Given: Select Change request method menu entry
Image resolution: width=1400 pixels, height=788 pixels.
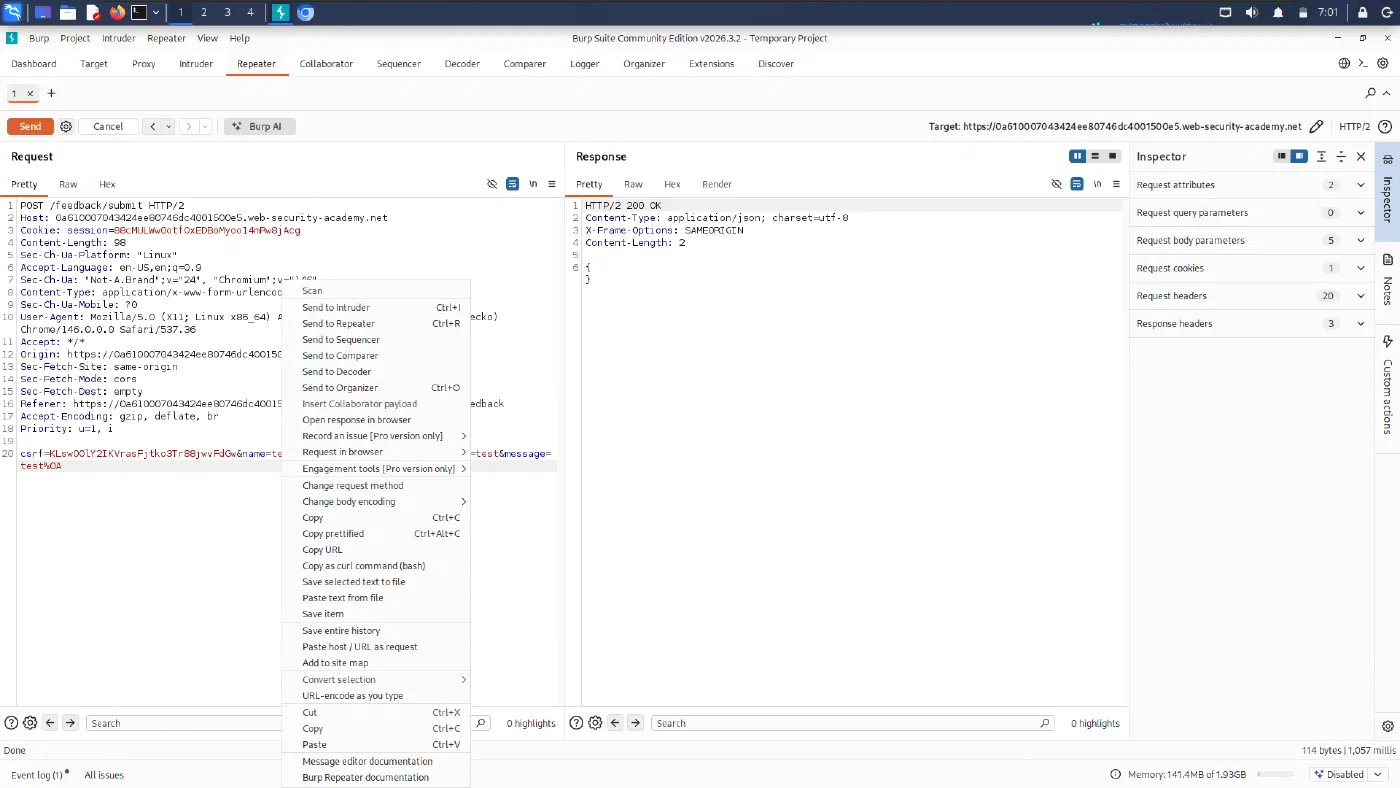Looking at the screenshot, I should [x=376, y=486].
